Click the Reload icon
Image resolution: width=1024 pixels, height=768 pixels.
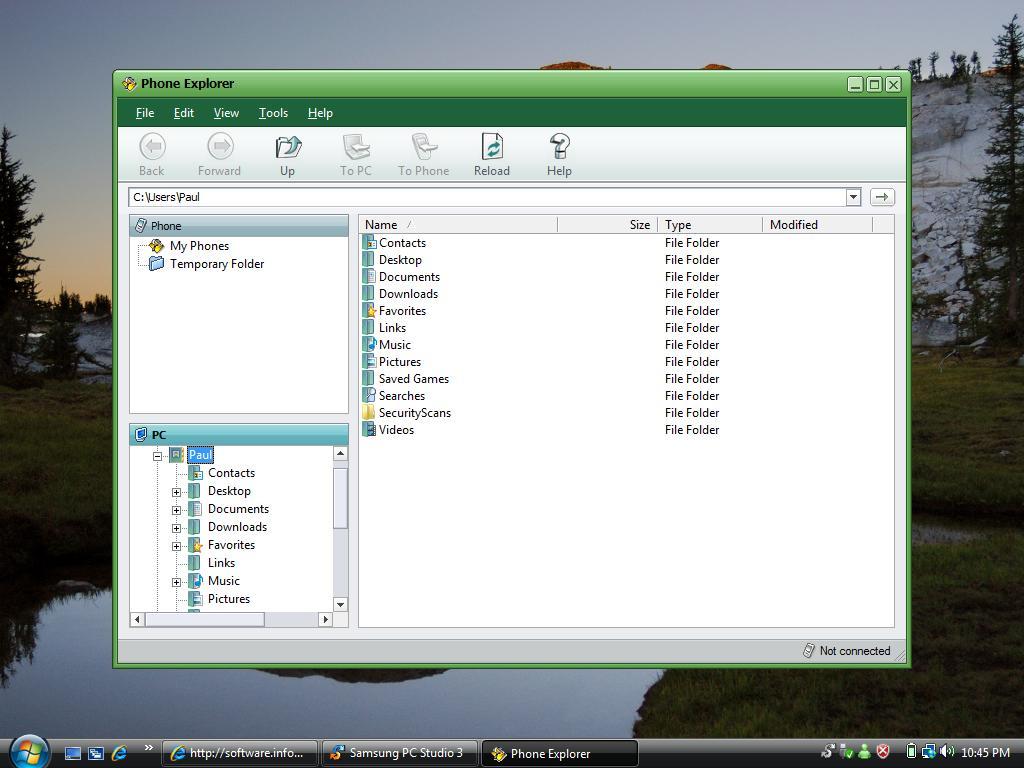(x=491, y=152)
